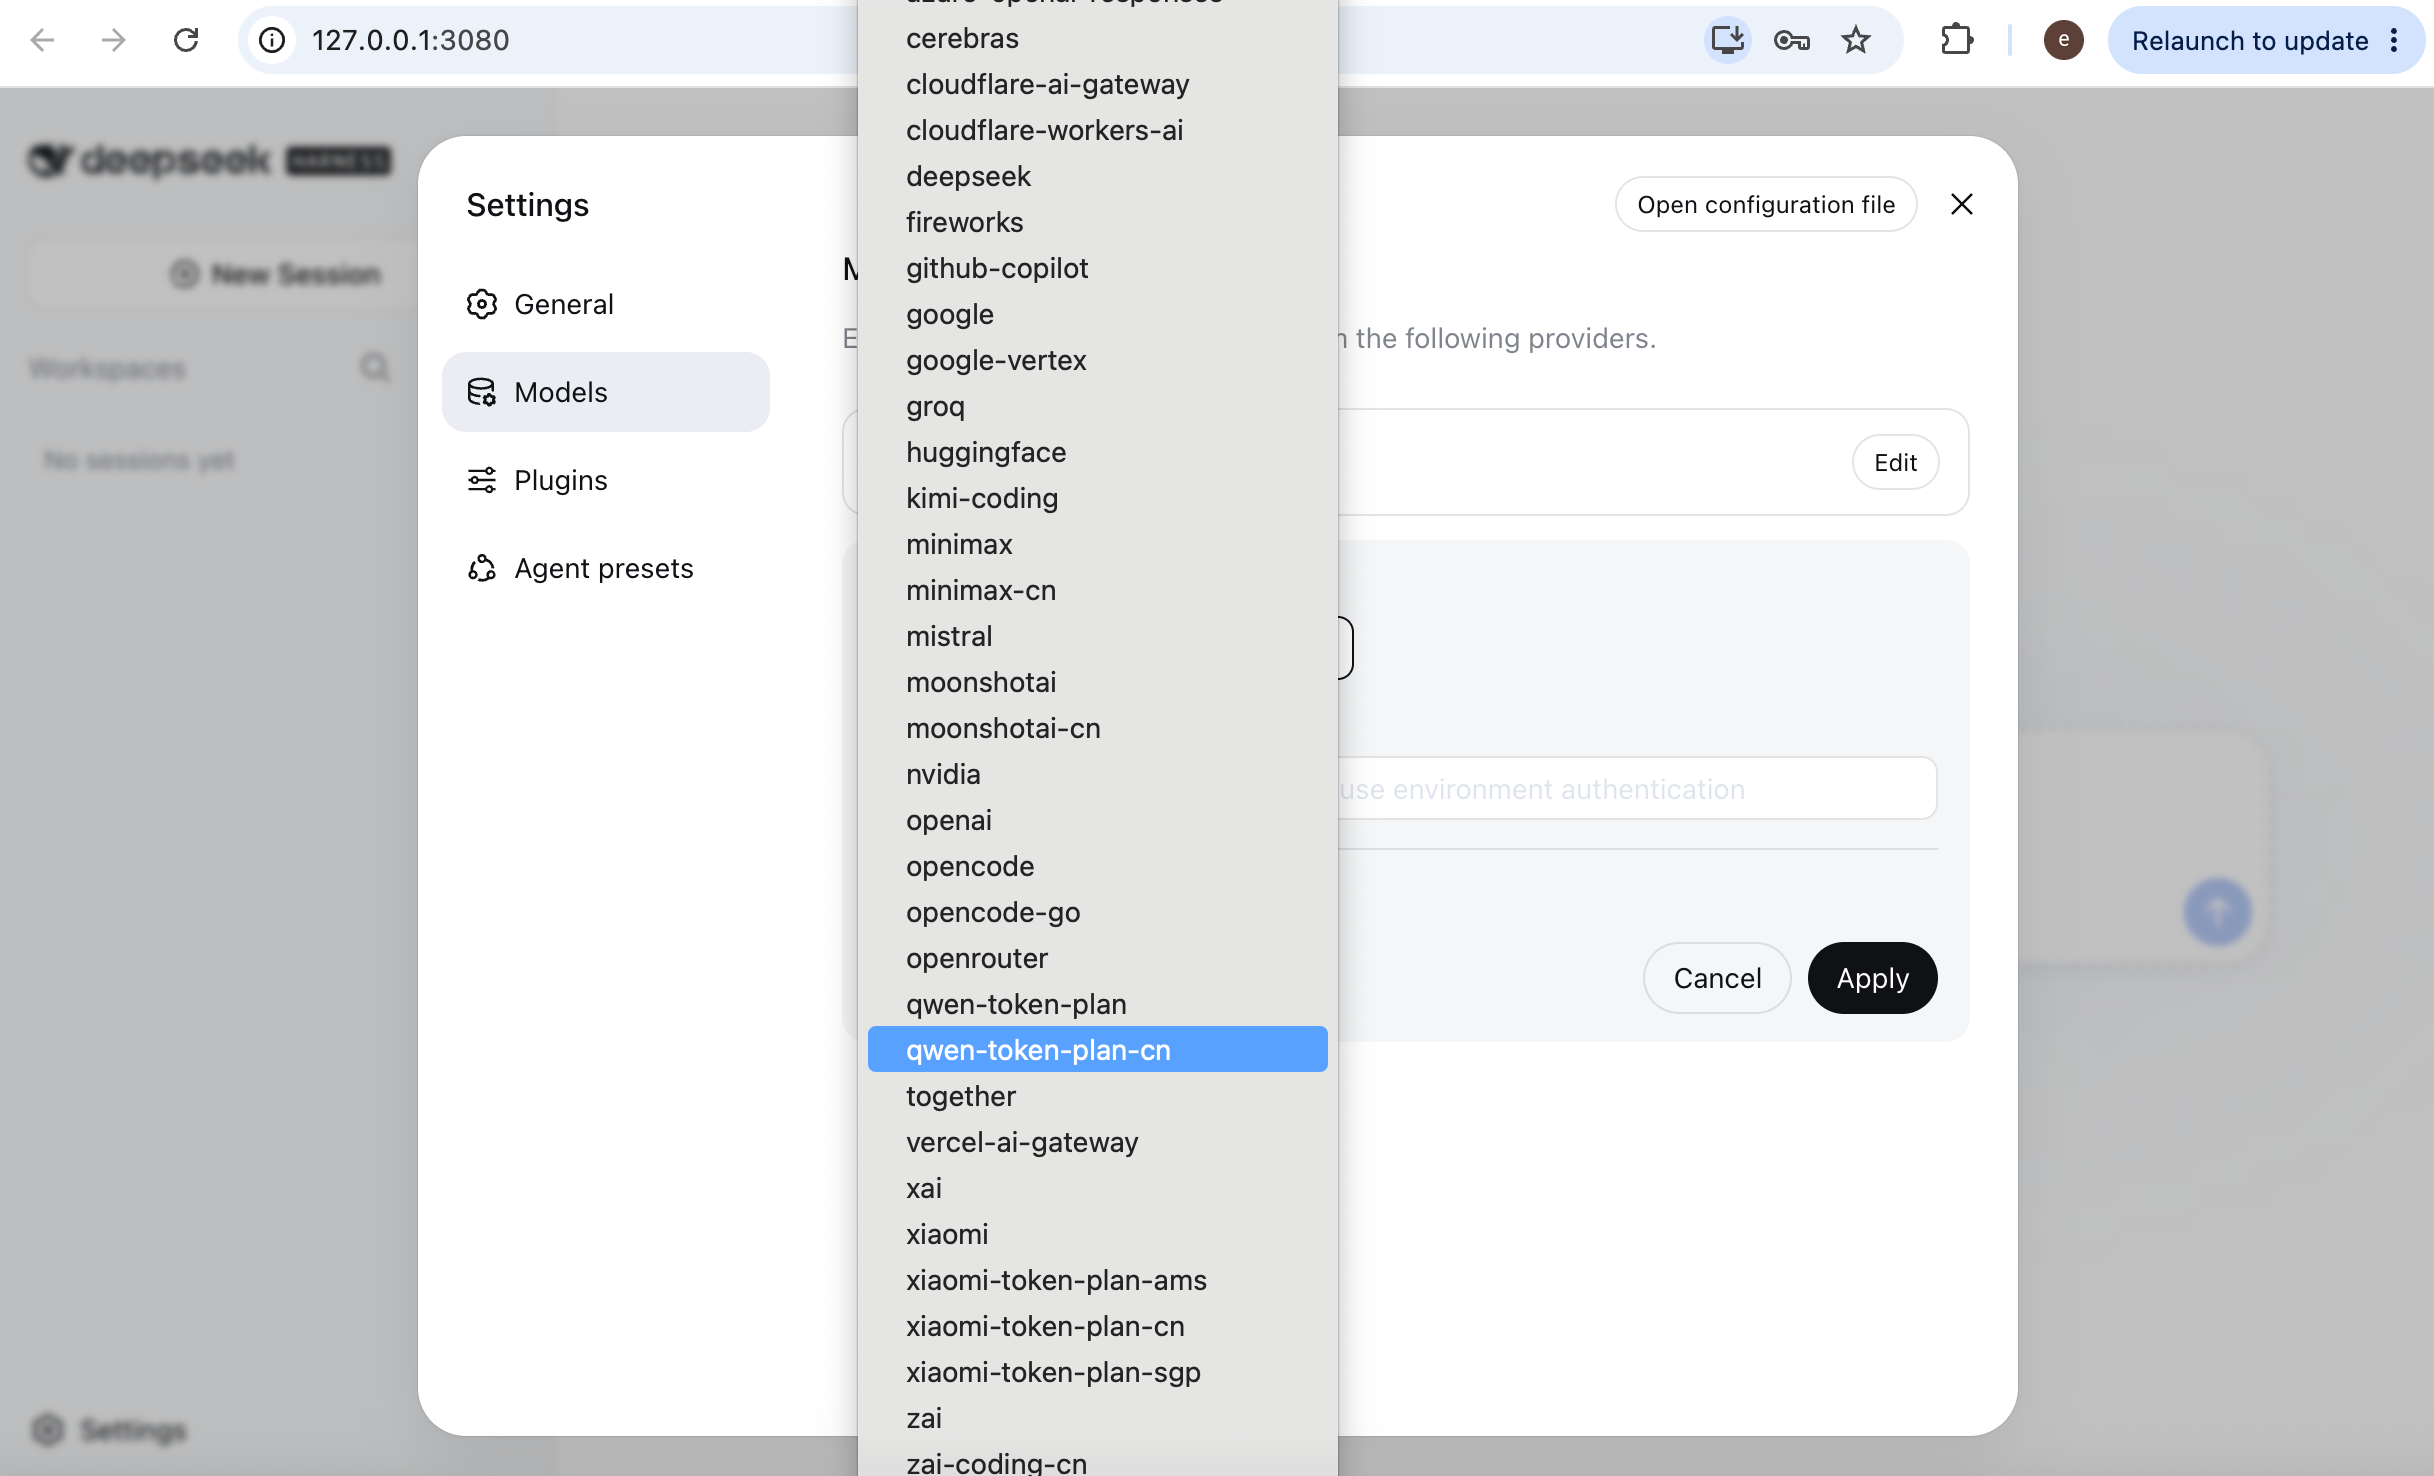Cancel the provider changes
The height and width of the screenshot is (1476, 2434).
pos(1717,978)
